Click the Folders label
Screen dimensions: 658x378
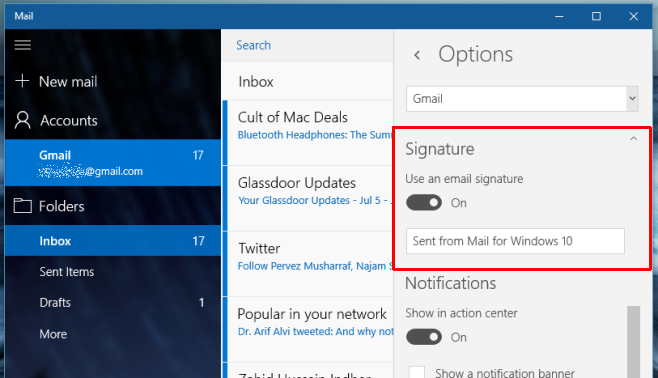click(62, 206)
